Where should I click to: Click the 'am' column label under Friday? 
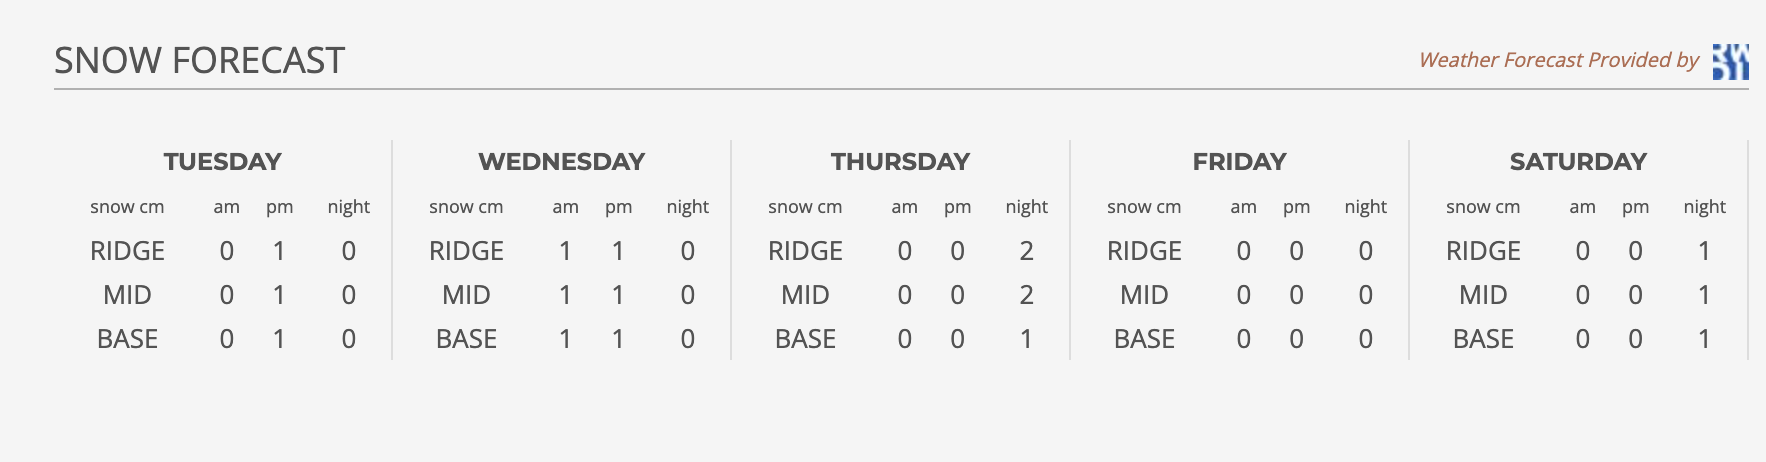click(x=1243, y=207)
